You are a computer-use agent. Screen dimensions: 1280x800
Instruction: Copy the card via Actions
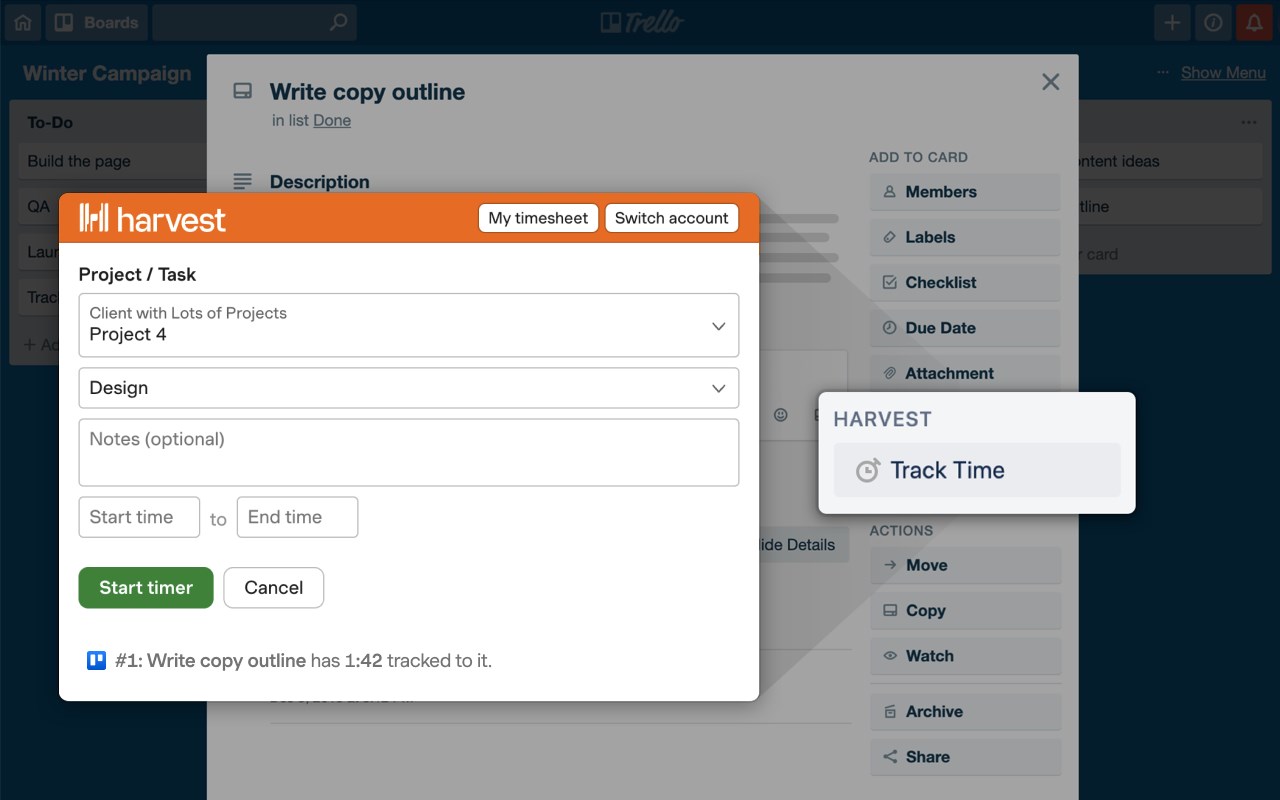click(x=965, y=610)
